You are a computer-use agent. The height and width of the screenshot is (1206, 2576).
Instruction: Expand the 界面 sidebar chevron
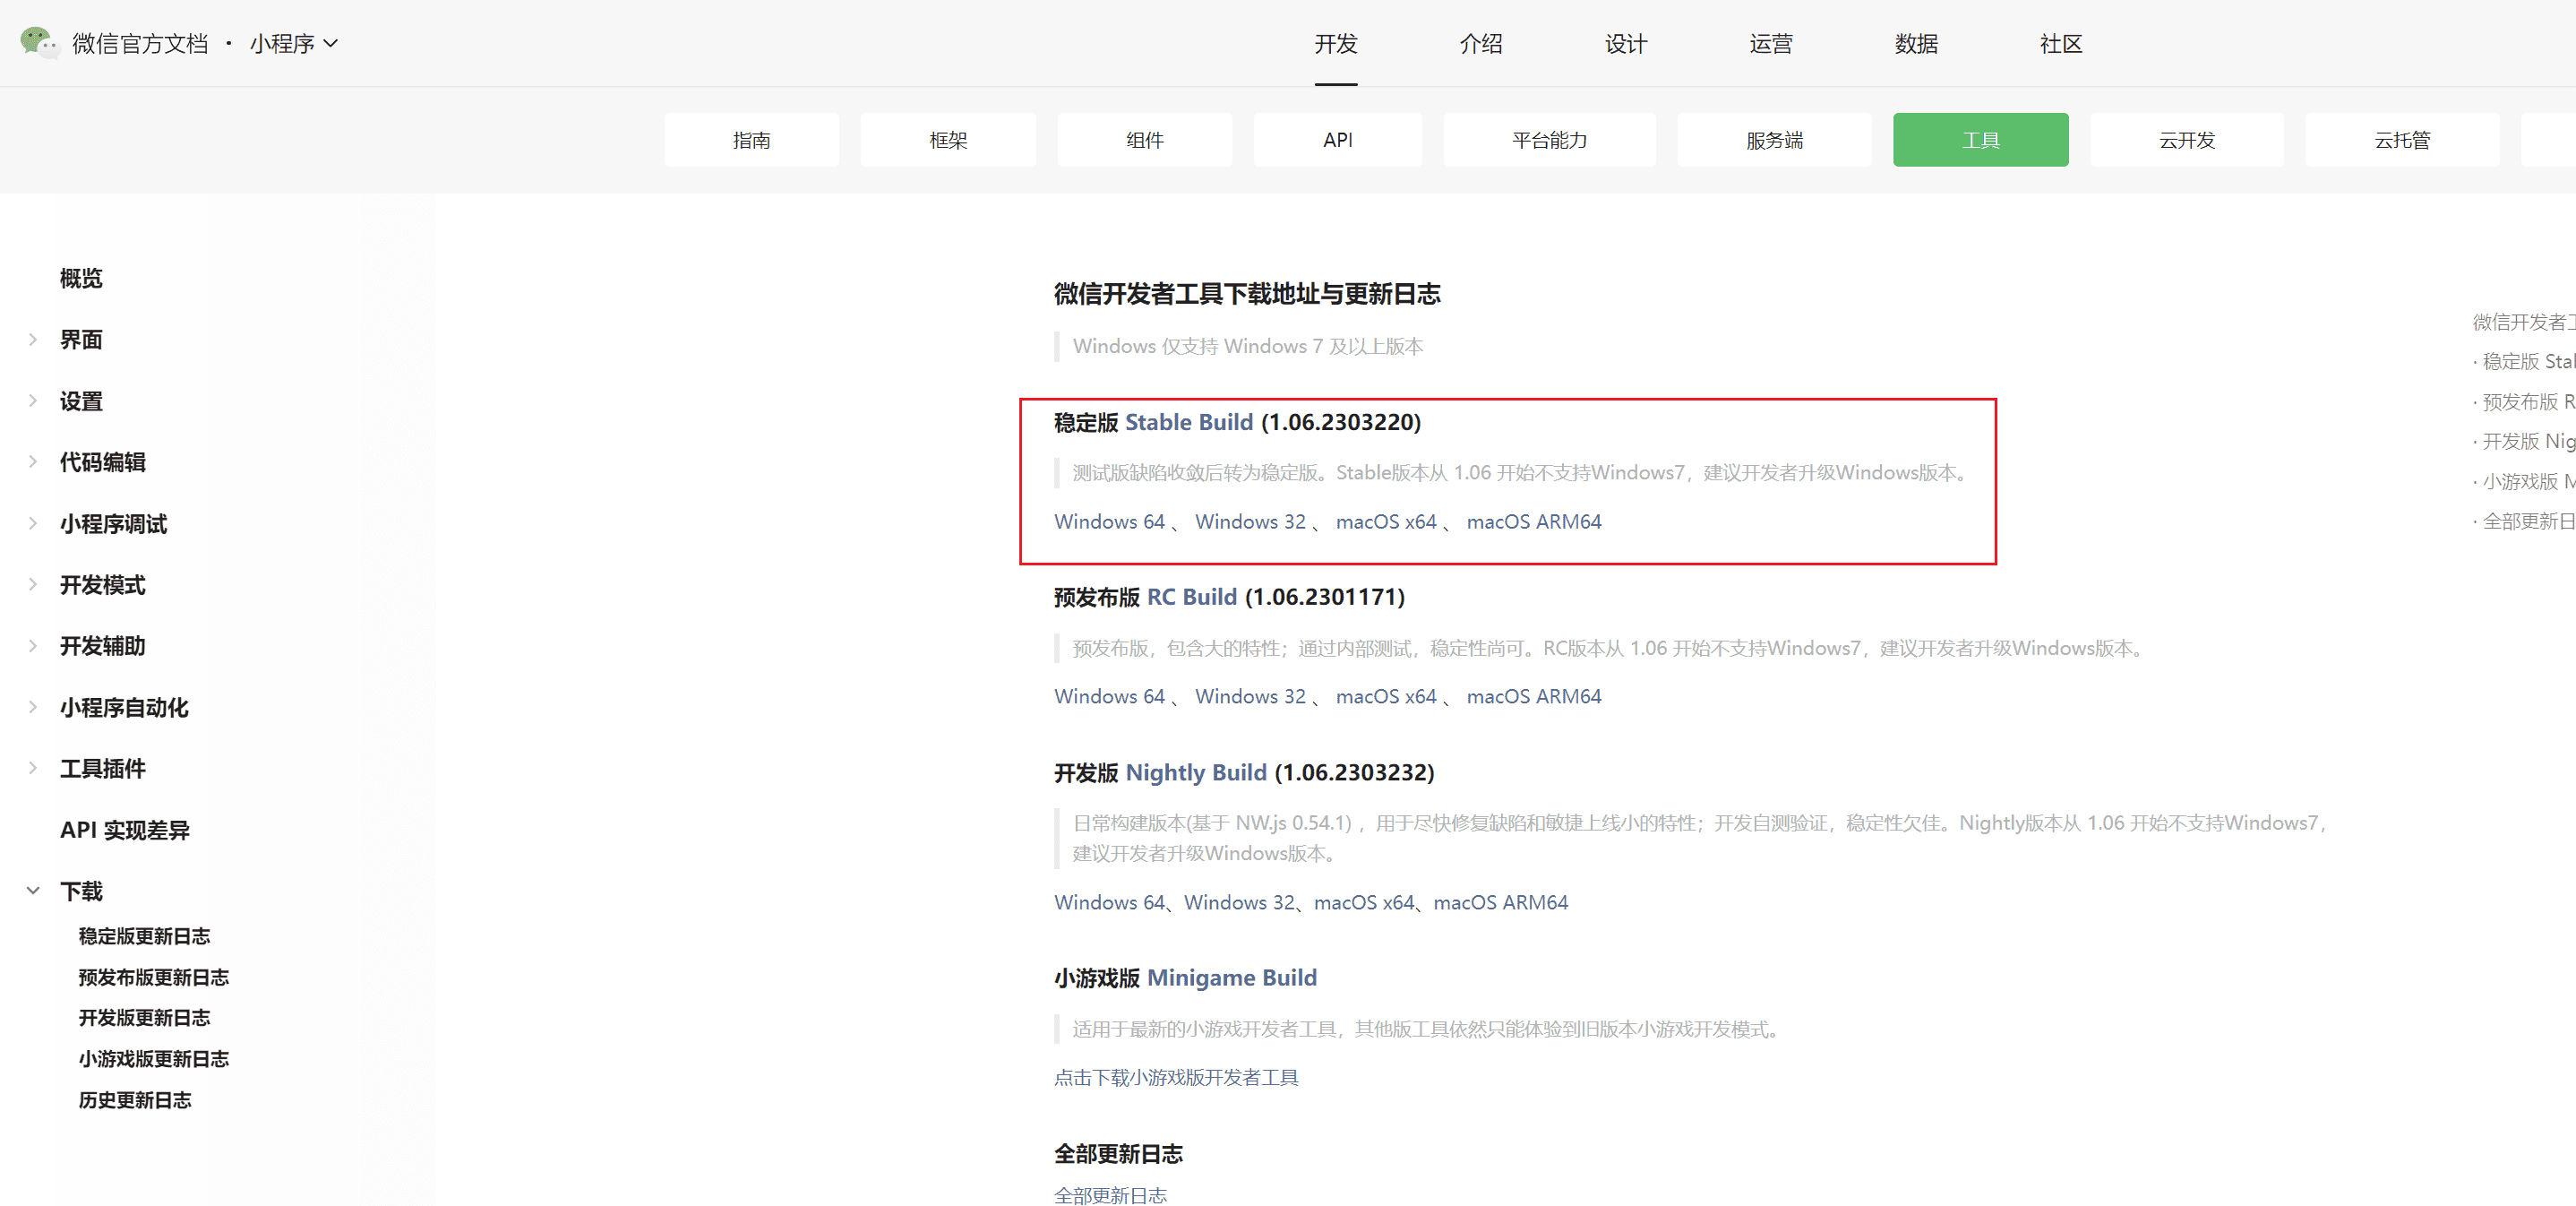pyautogui.click(x=33, y=340)
